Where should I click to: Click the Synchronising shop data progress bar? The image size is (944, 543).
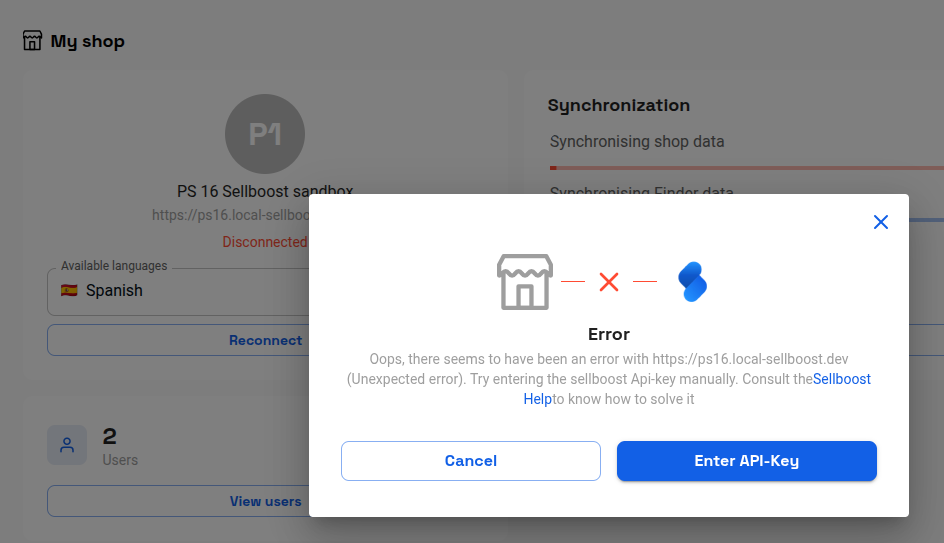[x=747, y=168]
